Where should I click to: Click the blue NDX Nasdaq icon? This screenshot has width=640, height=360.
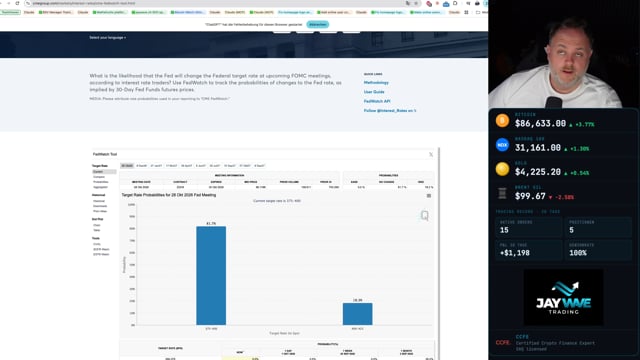click(502, 145)
